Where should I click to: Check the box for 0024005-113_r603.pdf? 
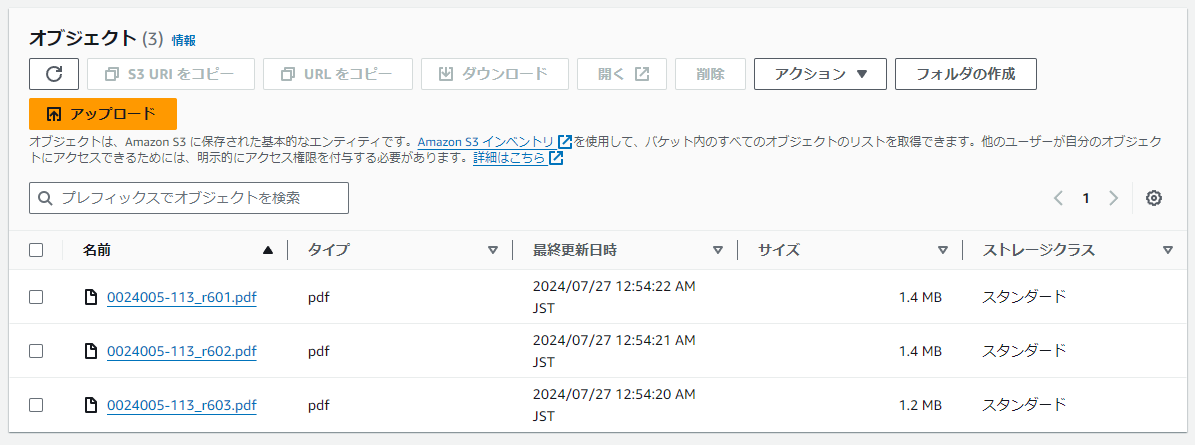(36, 405)
